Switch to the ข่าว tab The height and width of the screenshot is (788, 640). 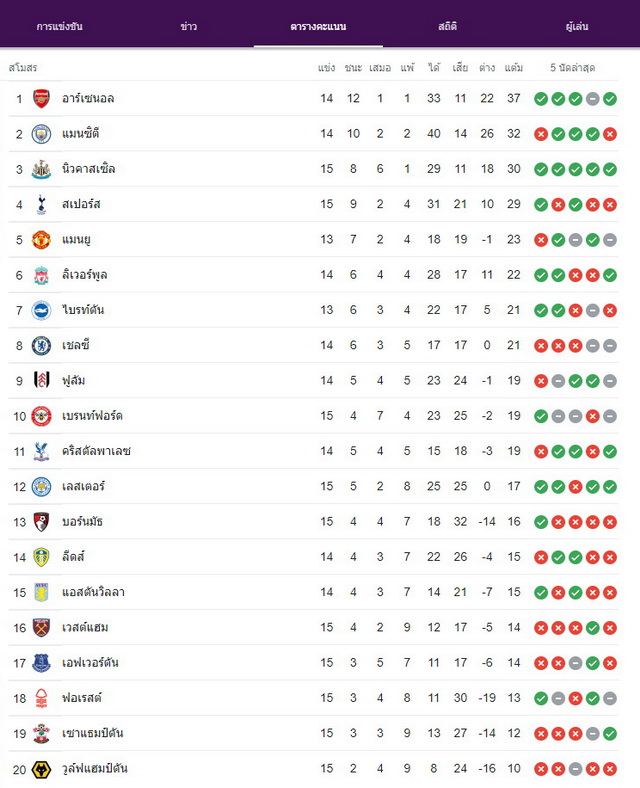pyautogui.click(x=189, y=27)
